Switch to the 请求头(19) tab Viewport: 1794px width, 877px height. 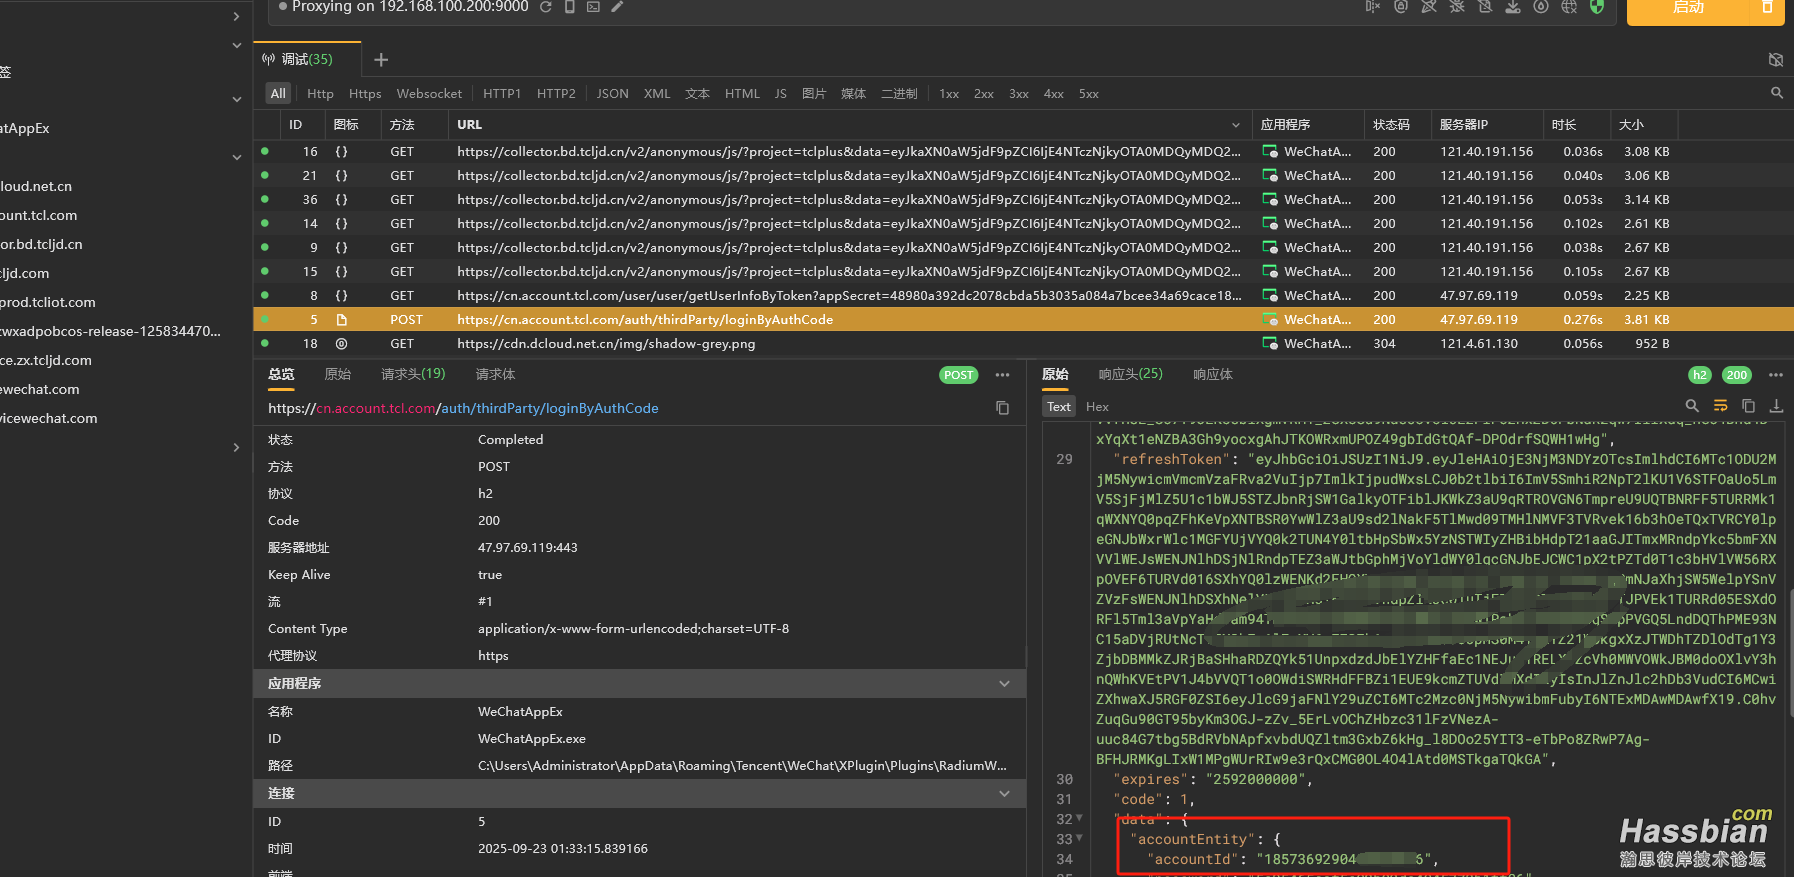click(x=412, y=374)
